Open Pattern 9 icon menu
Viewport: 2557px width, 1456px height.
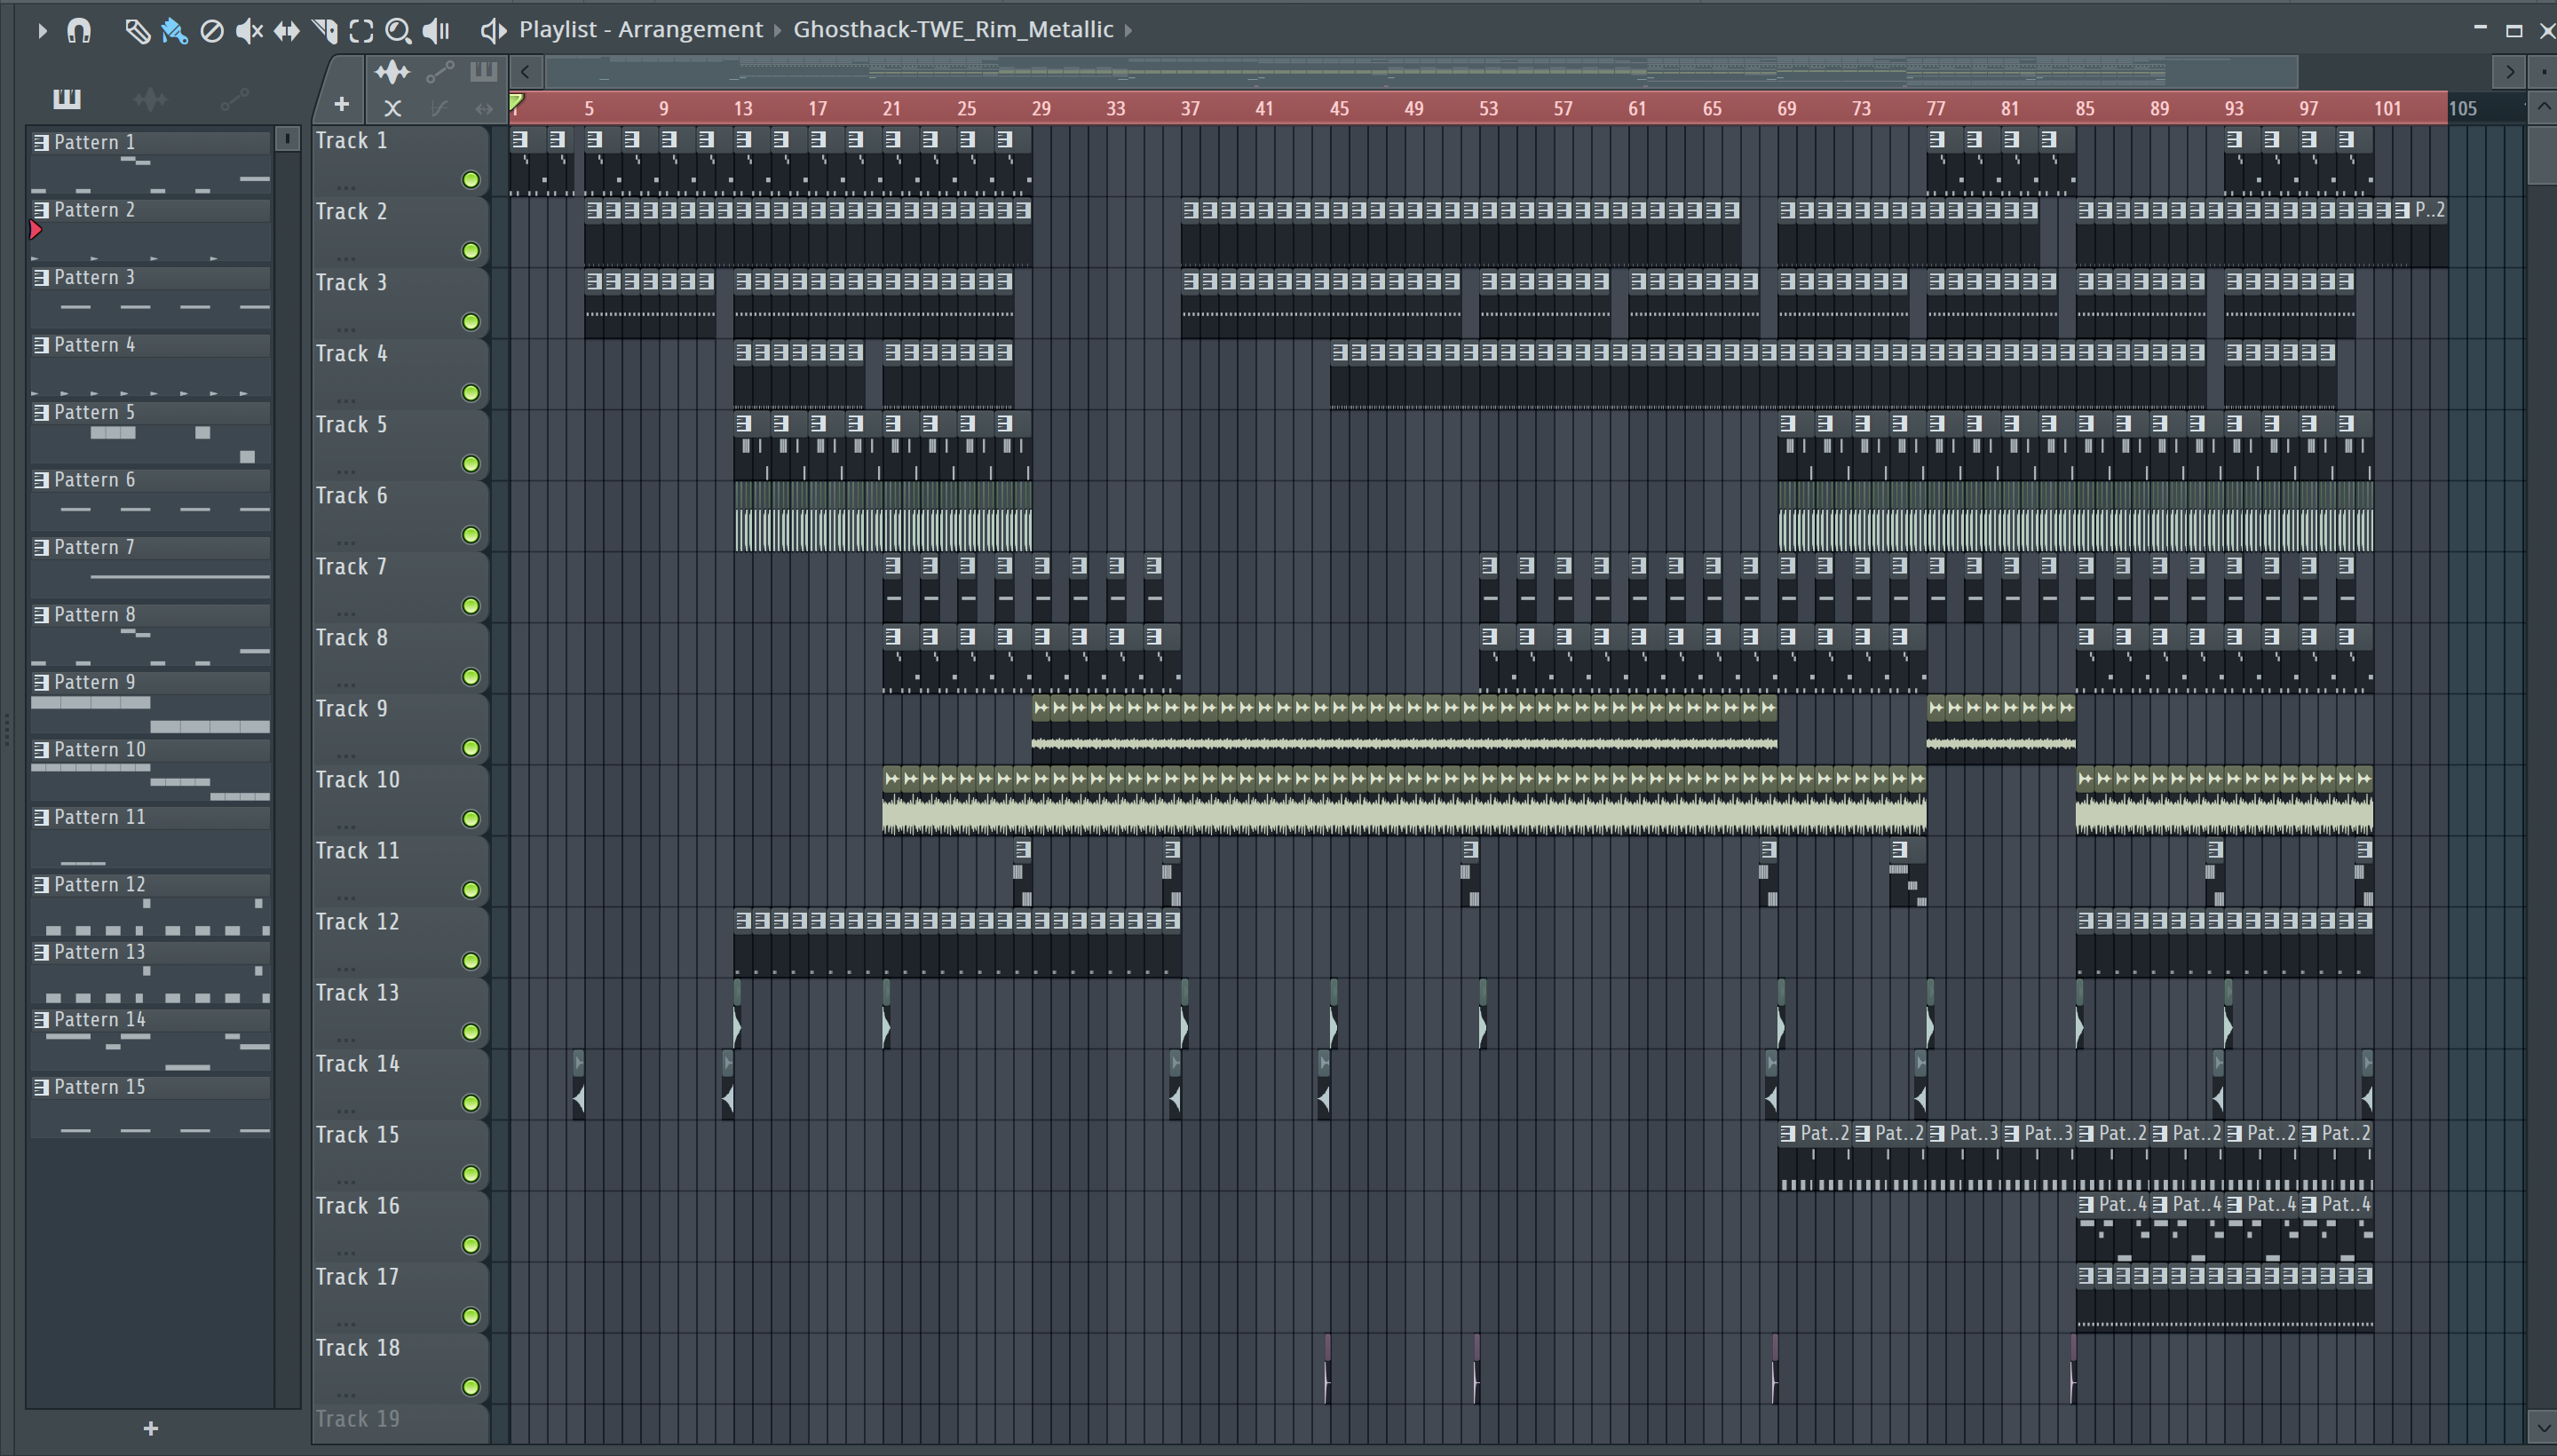pos(41,683)
